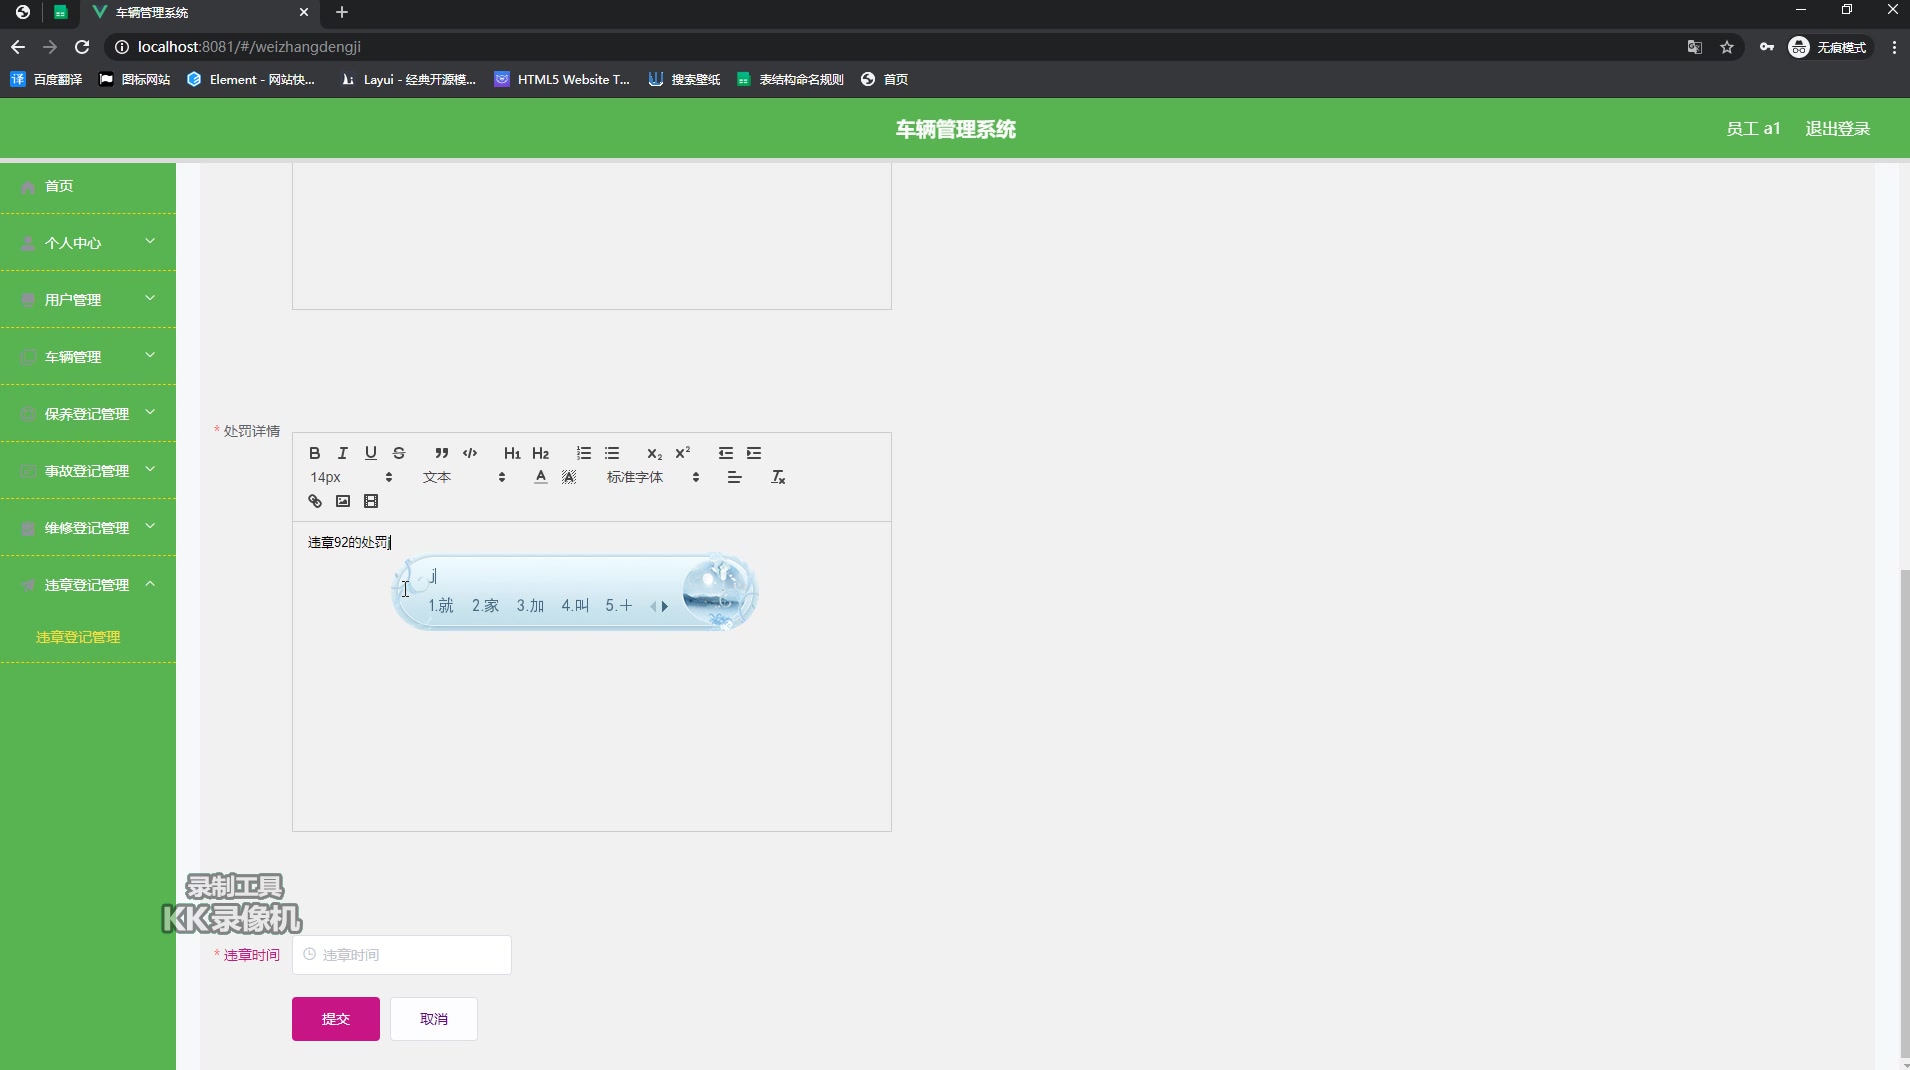
Task: Select the ordered list option
Action: click(583, 453)
